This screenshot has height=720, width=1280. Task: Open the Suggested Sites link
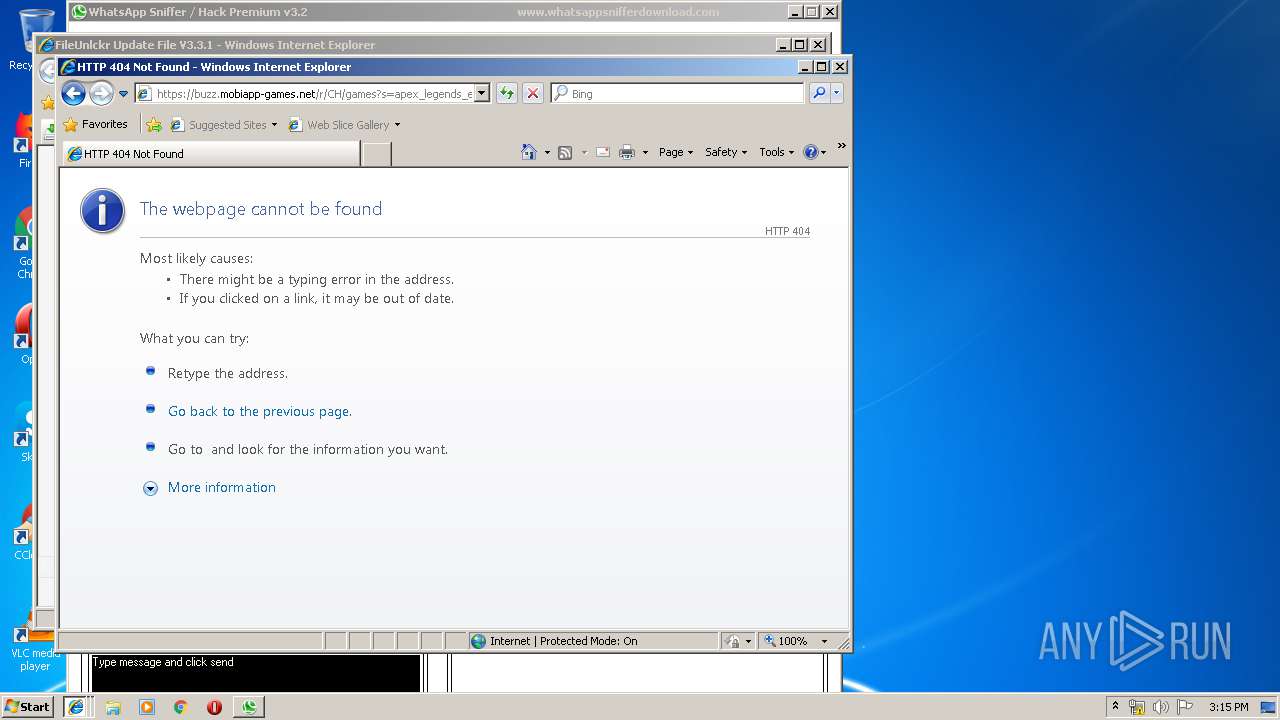(224, 125)
